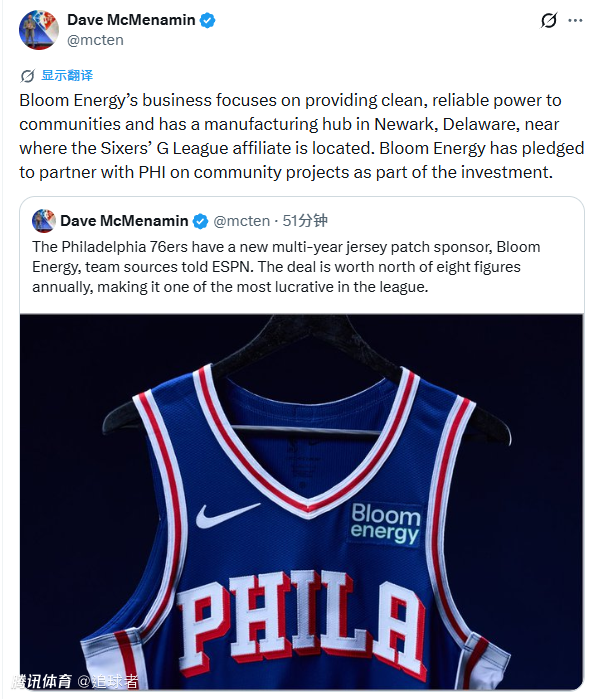596x699 pixels.
Task: Click the @mcten handle in quoted tweet
Action: point(241,221)
